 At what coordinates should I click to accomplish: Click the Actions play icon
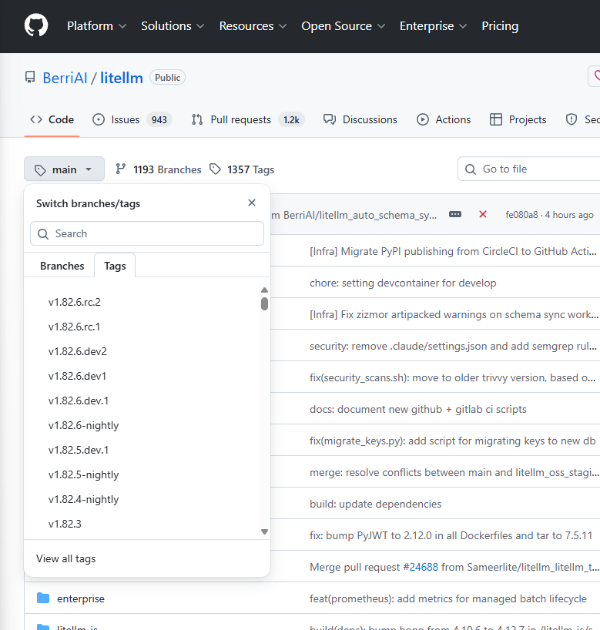click(x=423, y=120)
